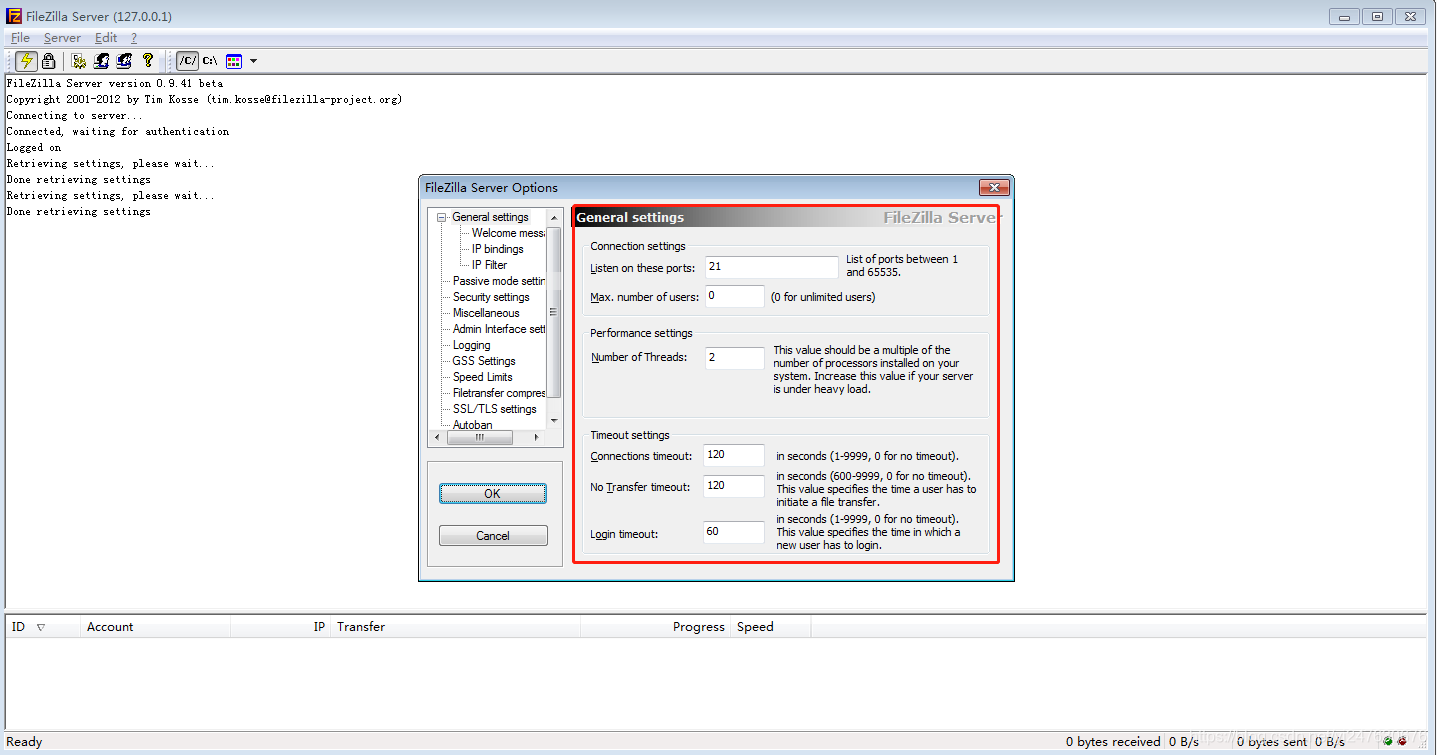Click the Max. number of users field
The height and width of the screenshot is (755, 1437).
point(734,296)
